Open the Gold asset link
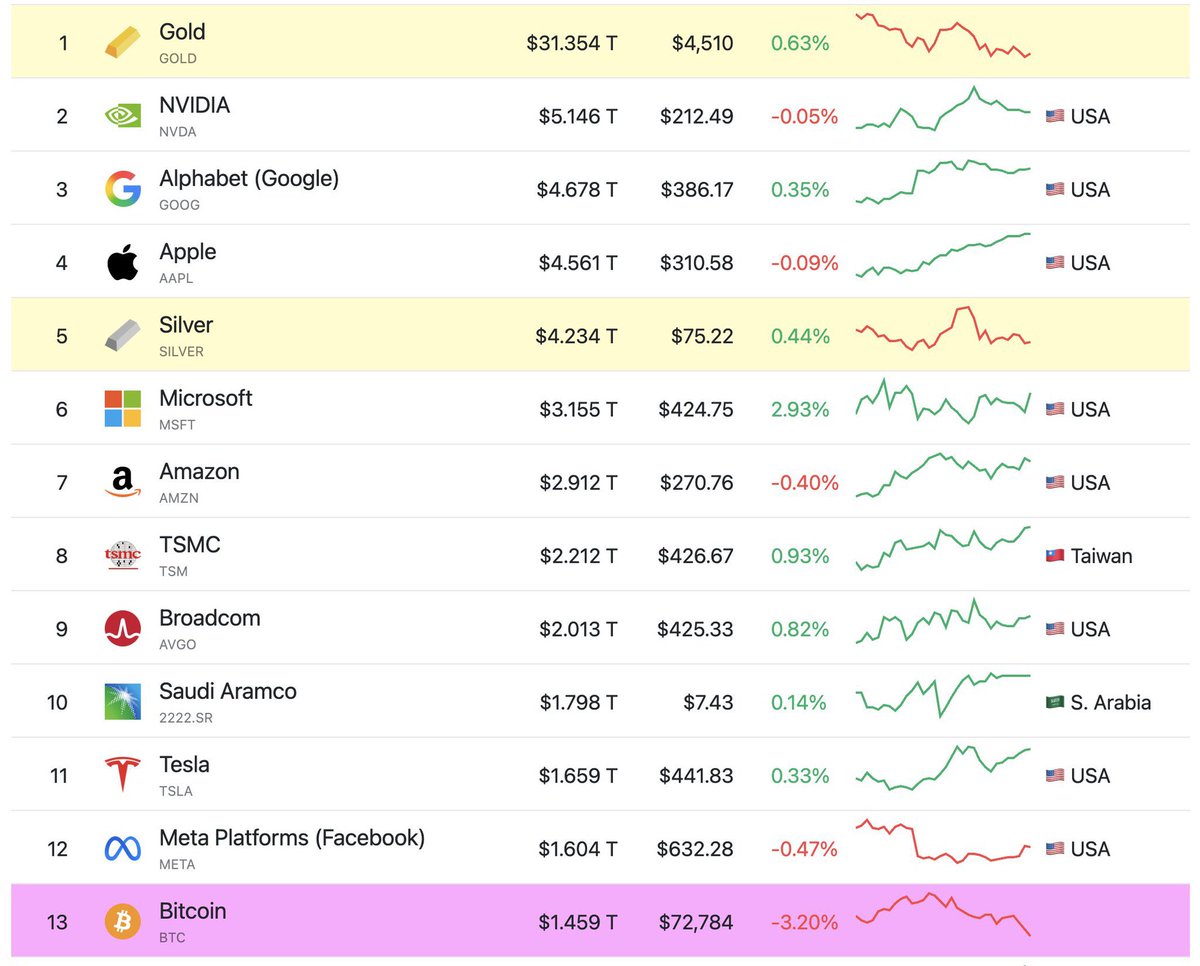The height and width of the screenshot is (966, 1200). [x=182, y=32]
